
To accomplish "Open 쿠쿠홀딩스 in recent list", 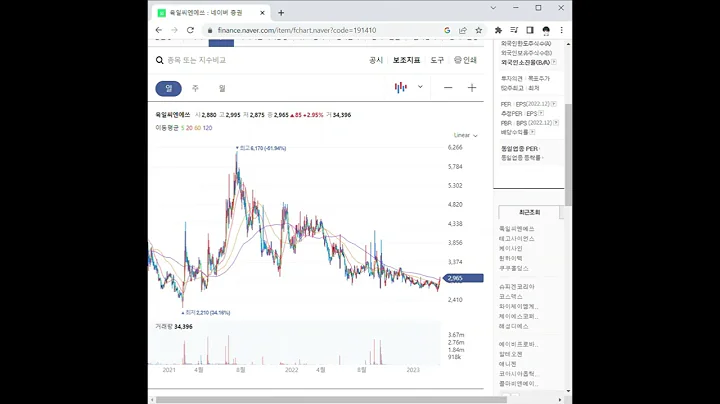I will tap(514, 268).
